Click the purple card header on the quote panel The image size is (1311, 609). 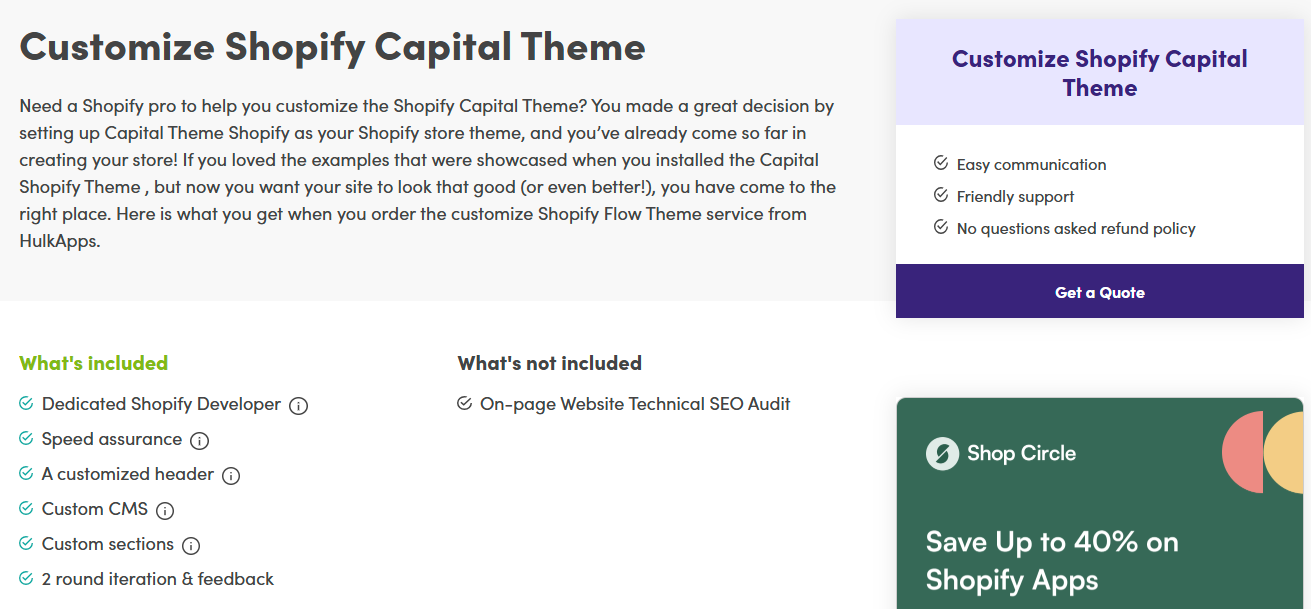pyautogui.click(x=1099, y=72)
